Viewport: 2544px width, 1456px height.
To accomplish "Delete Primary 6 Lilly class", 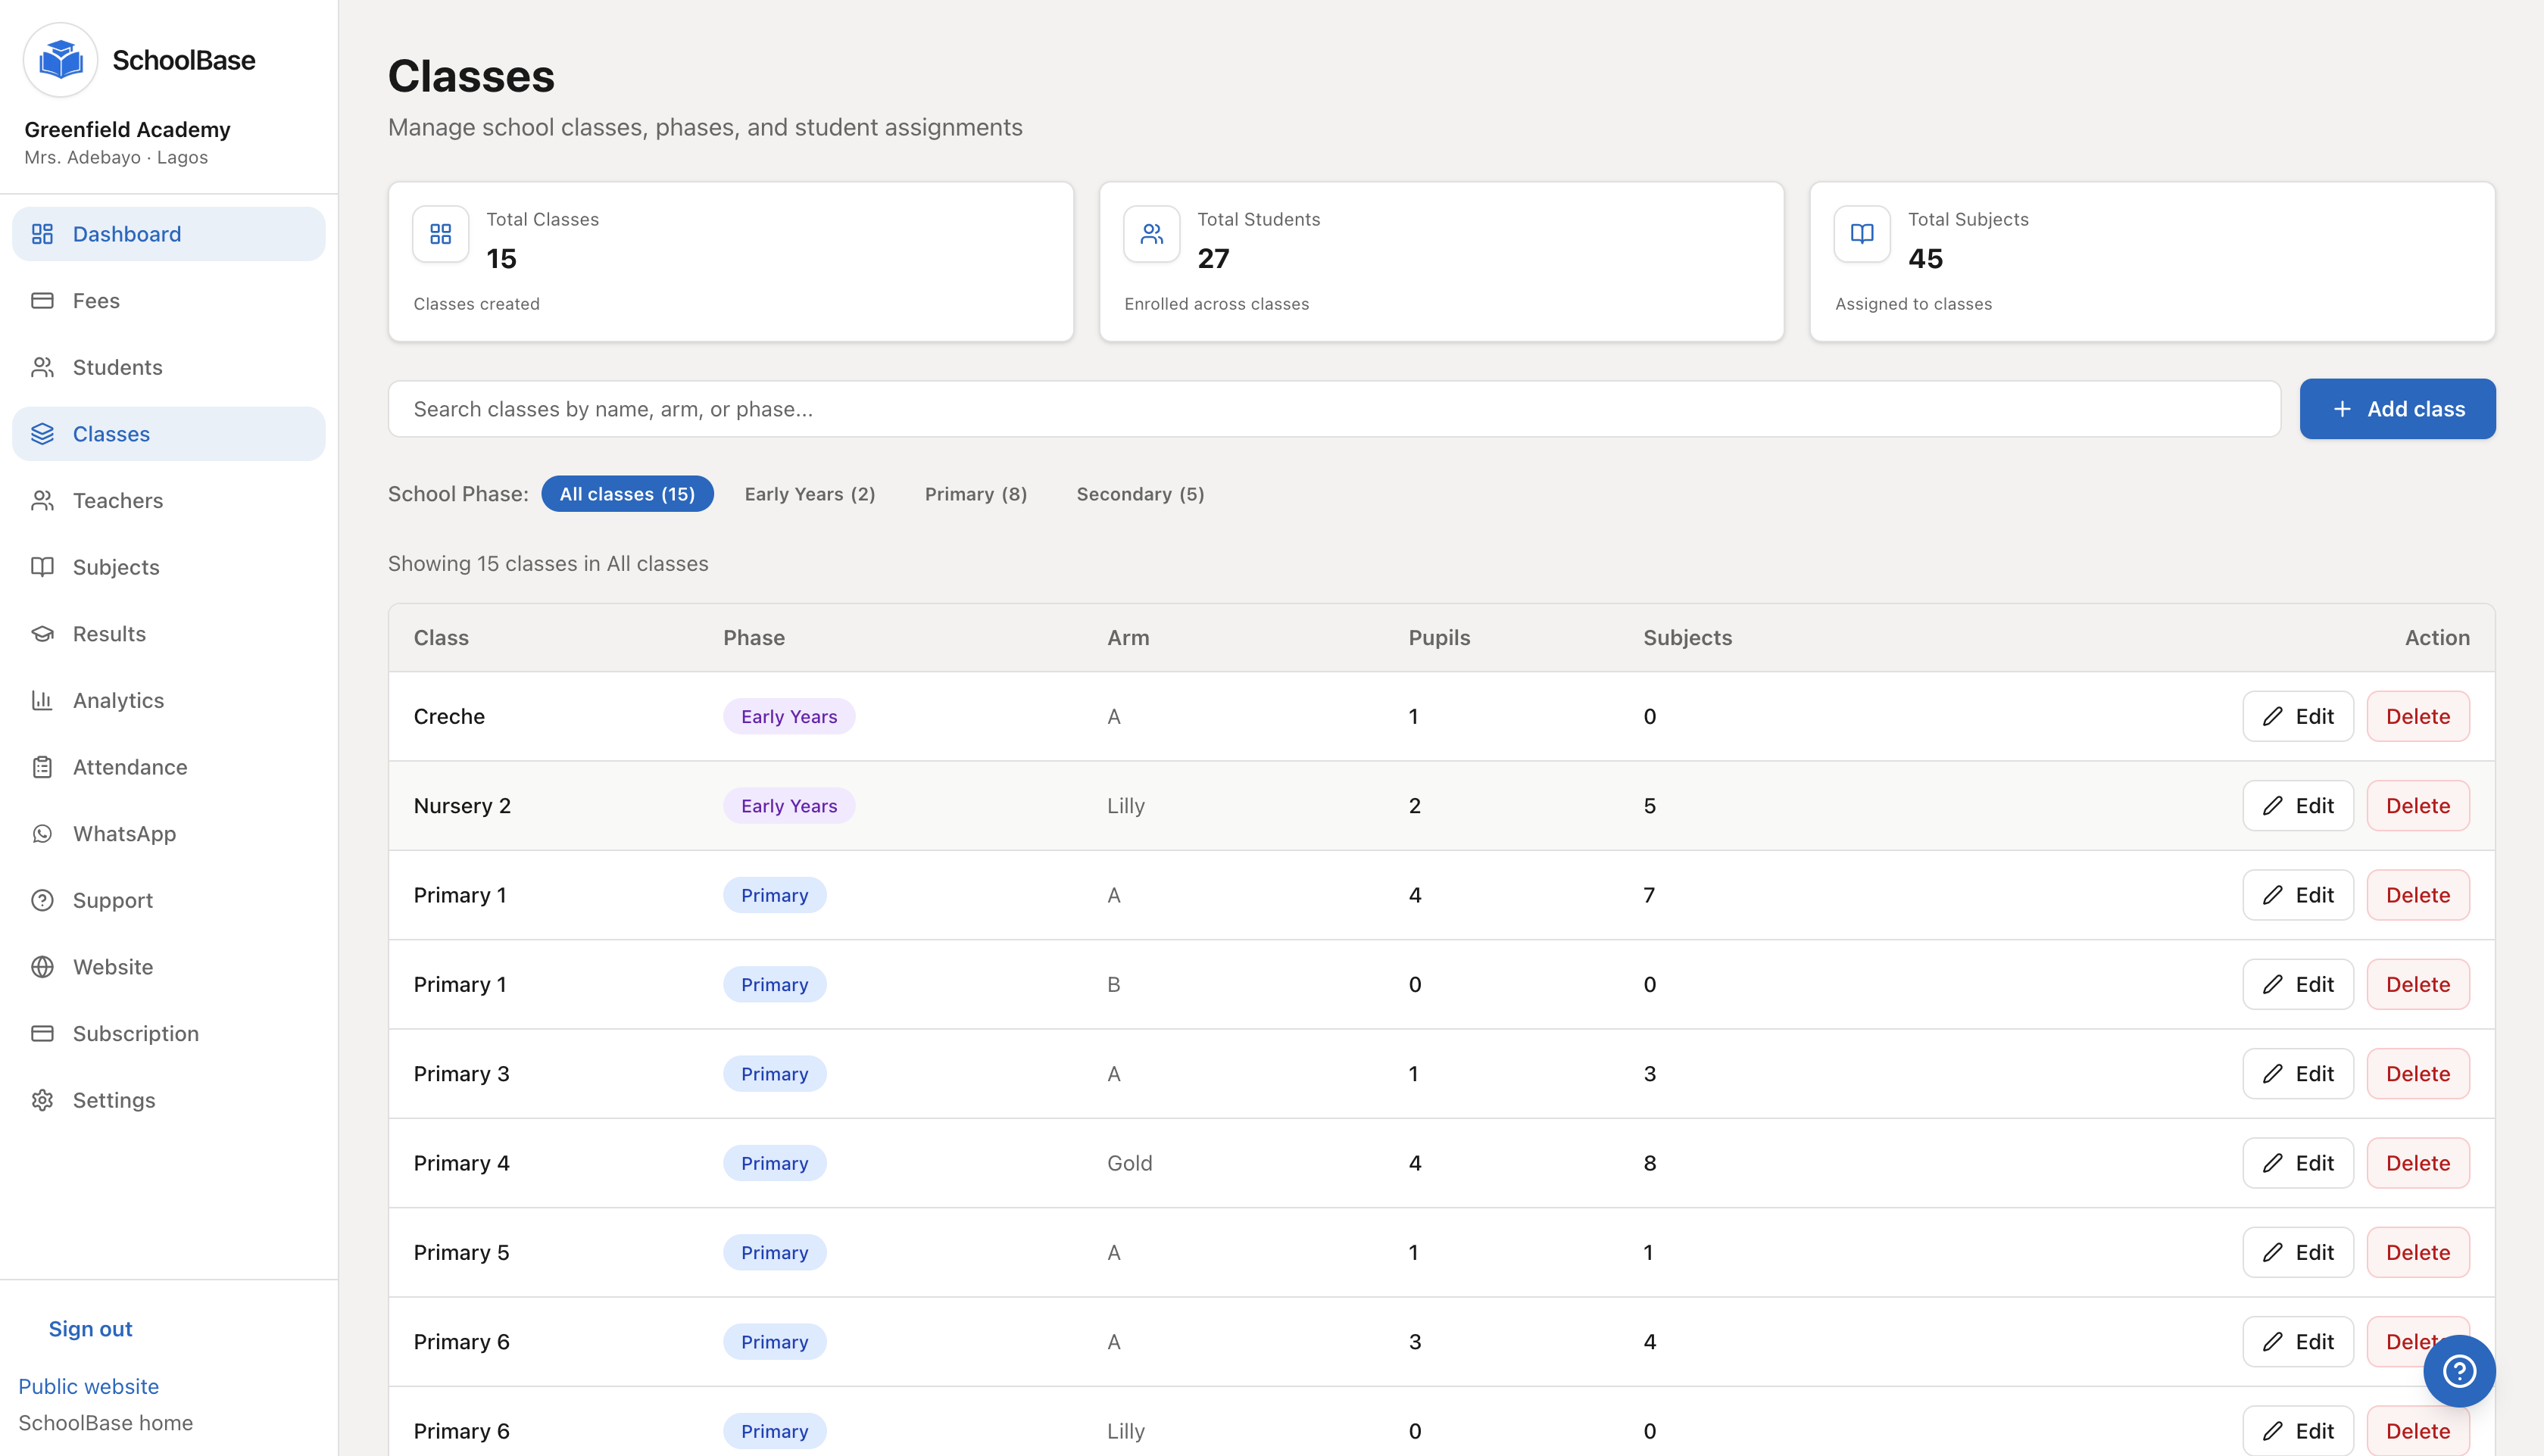I will tap(2418, 1431).
